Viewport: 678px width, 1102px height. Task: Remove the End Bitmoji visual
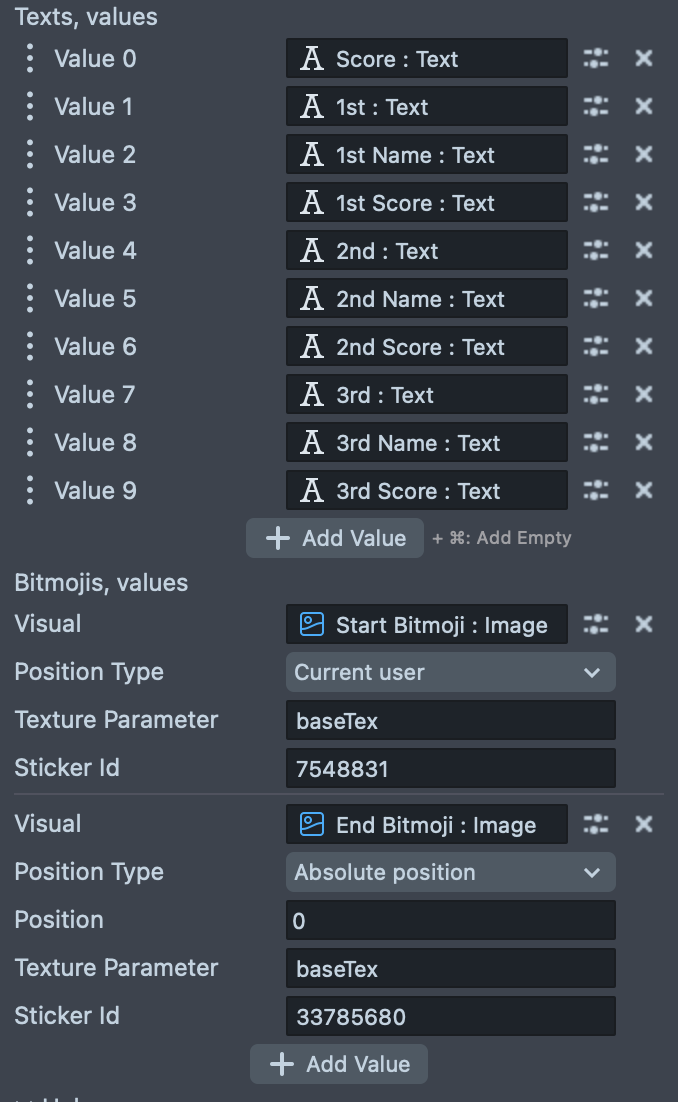tap(644, 825)
